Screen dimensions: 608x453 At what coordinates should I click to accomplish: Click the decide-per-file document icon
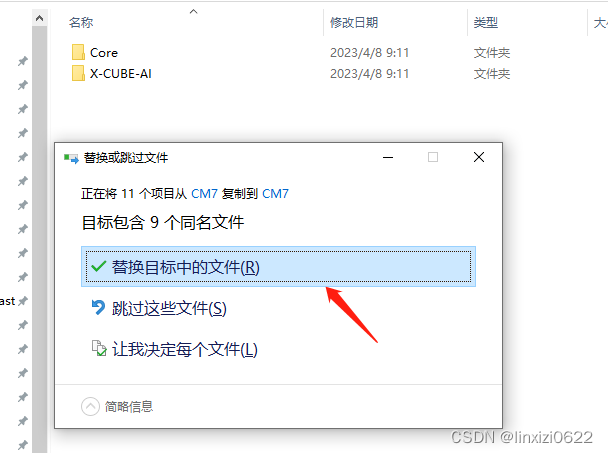pyautogui.click(x=99, y=348)
